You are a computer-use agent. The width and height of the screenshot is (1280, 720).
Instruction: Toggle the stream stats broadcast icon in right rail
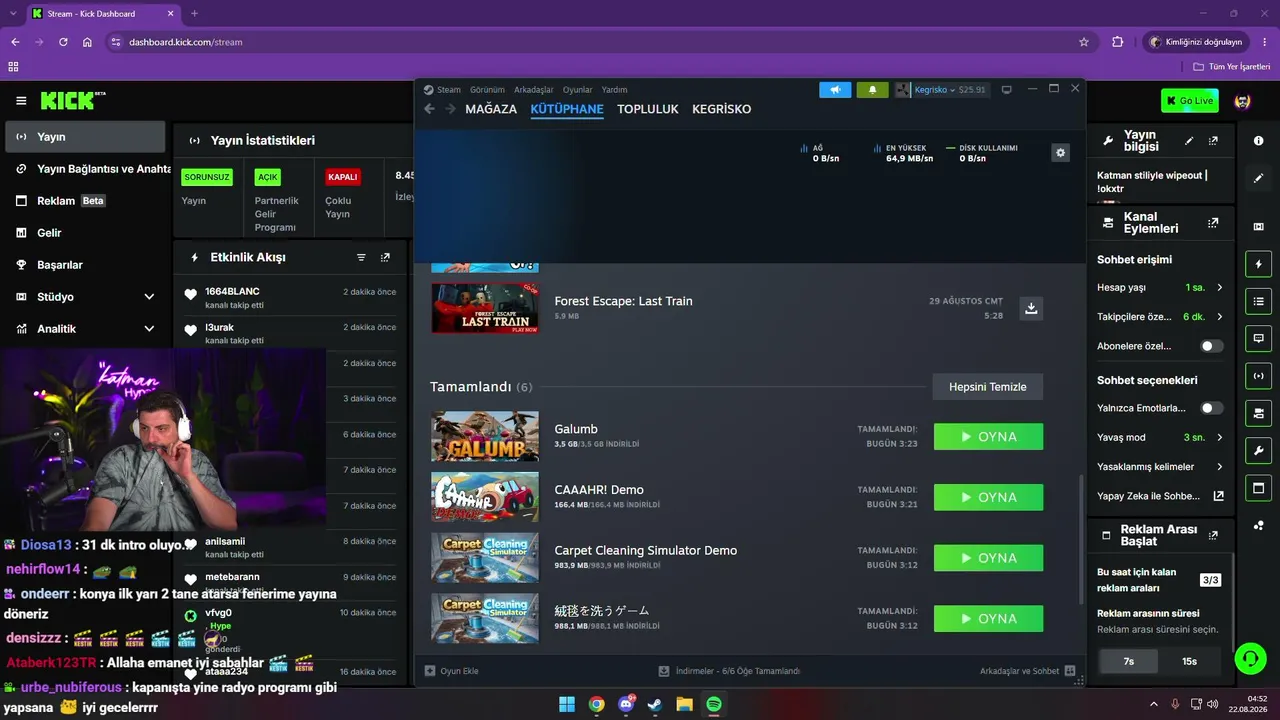pyautogui.click(x=1258, y=376)
